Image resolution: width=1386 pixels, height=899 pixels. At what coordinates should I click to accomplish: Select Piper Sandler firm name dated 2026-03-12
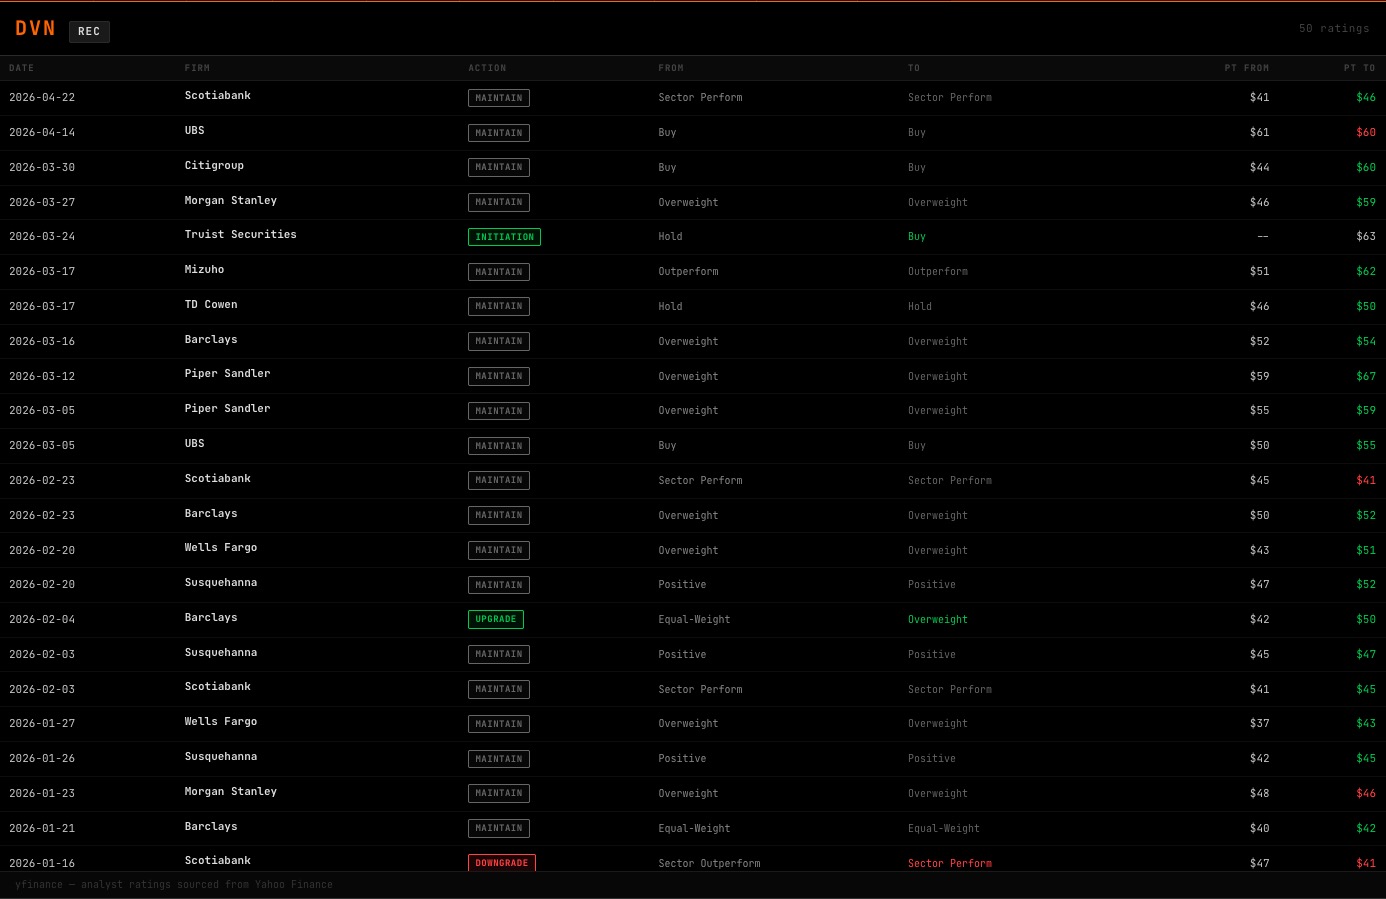[228, 374]
